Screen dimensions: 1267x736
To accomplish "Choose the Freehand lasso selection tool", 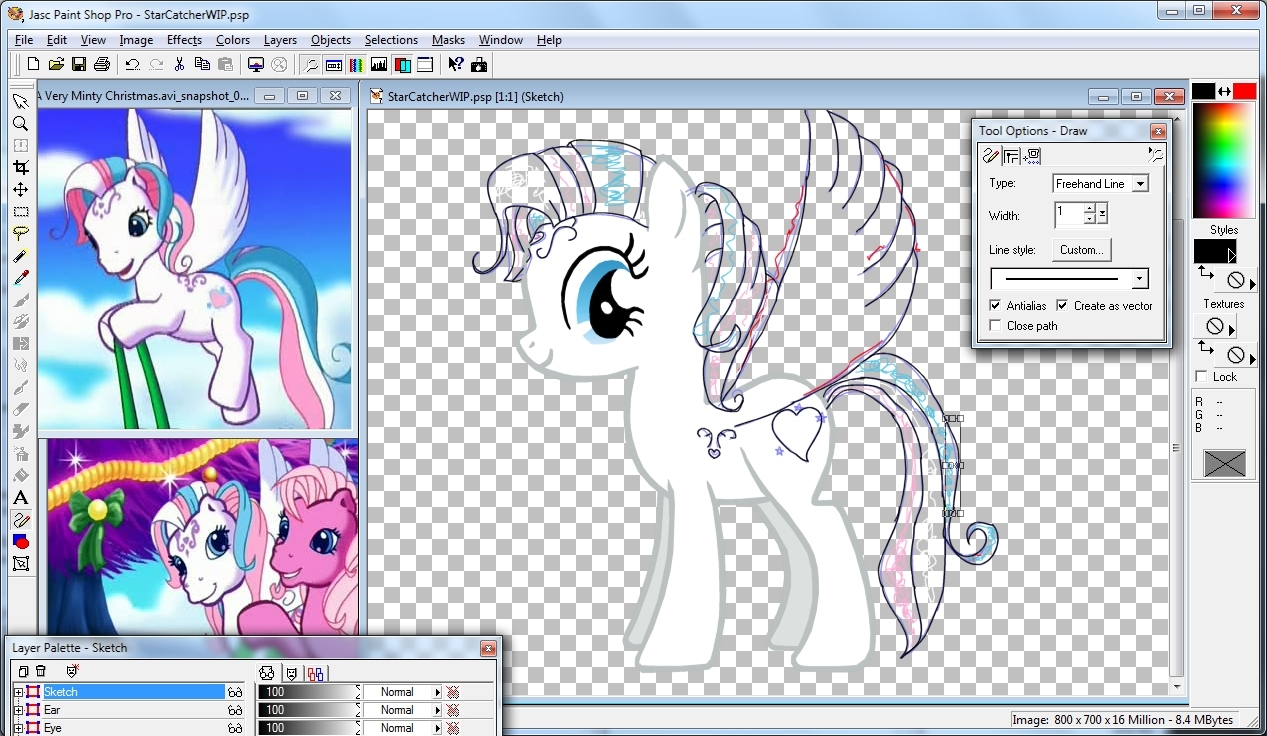I will coord(20,233).
